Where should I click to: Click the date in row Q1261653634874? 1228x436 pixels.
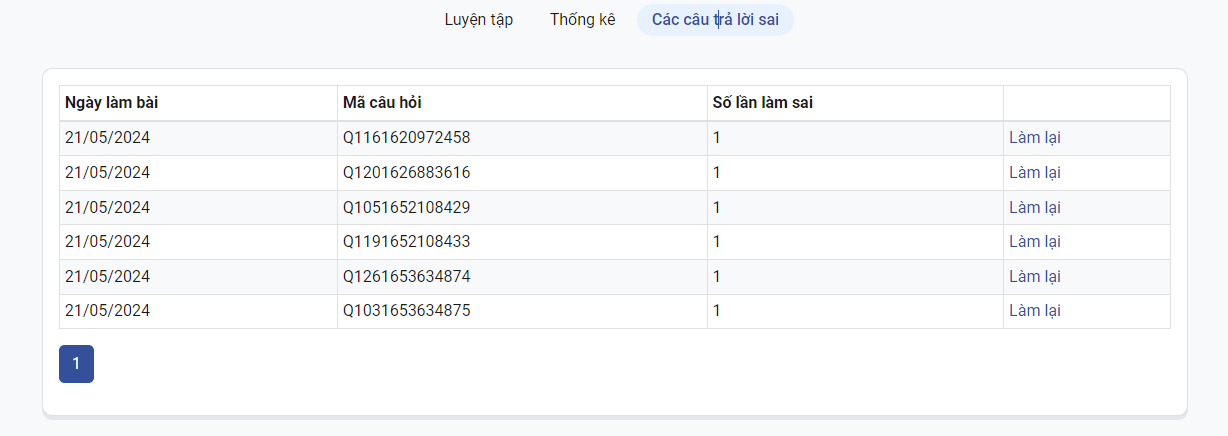[x=107, y=277]
